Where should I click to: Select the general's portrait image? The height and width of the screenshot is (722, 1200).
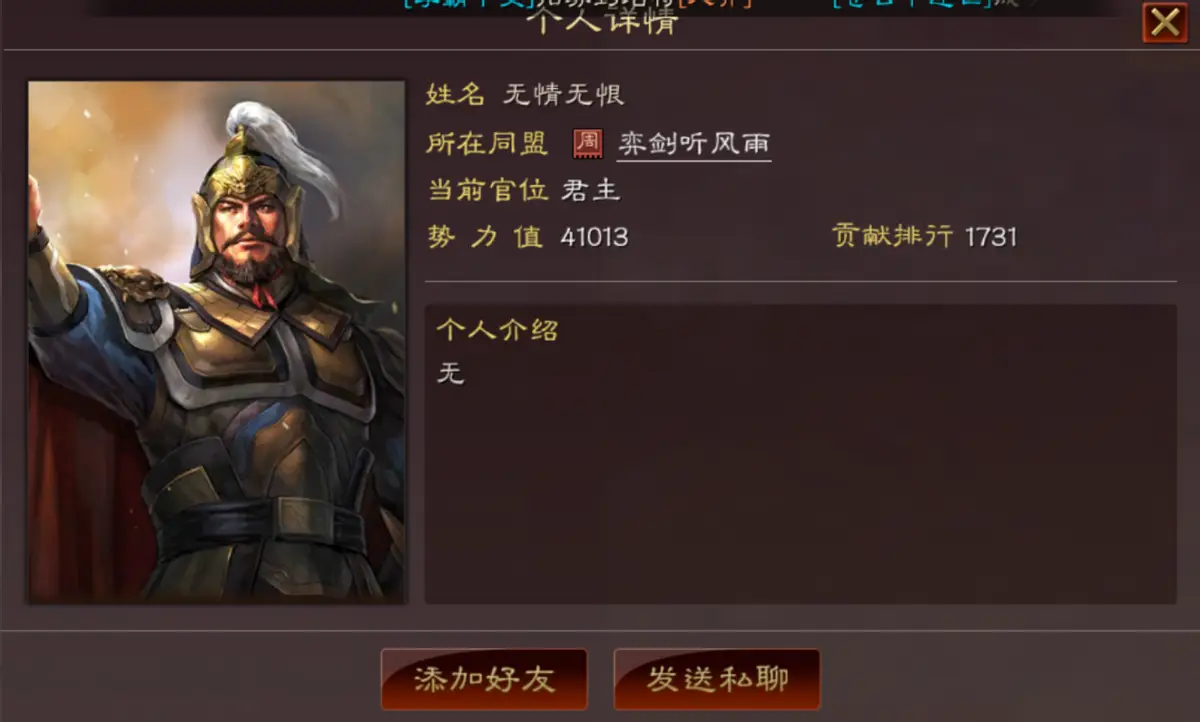(x=216, y=342)
